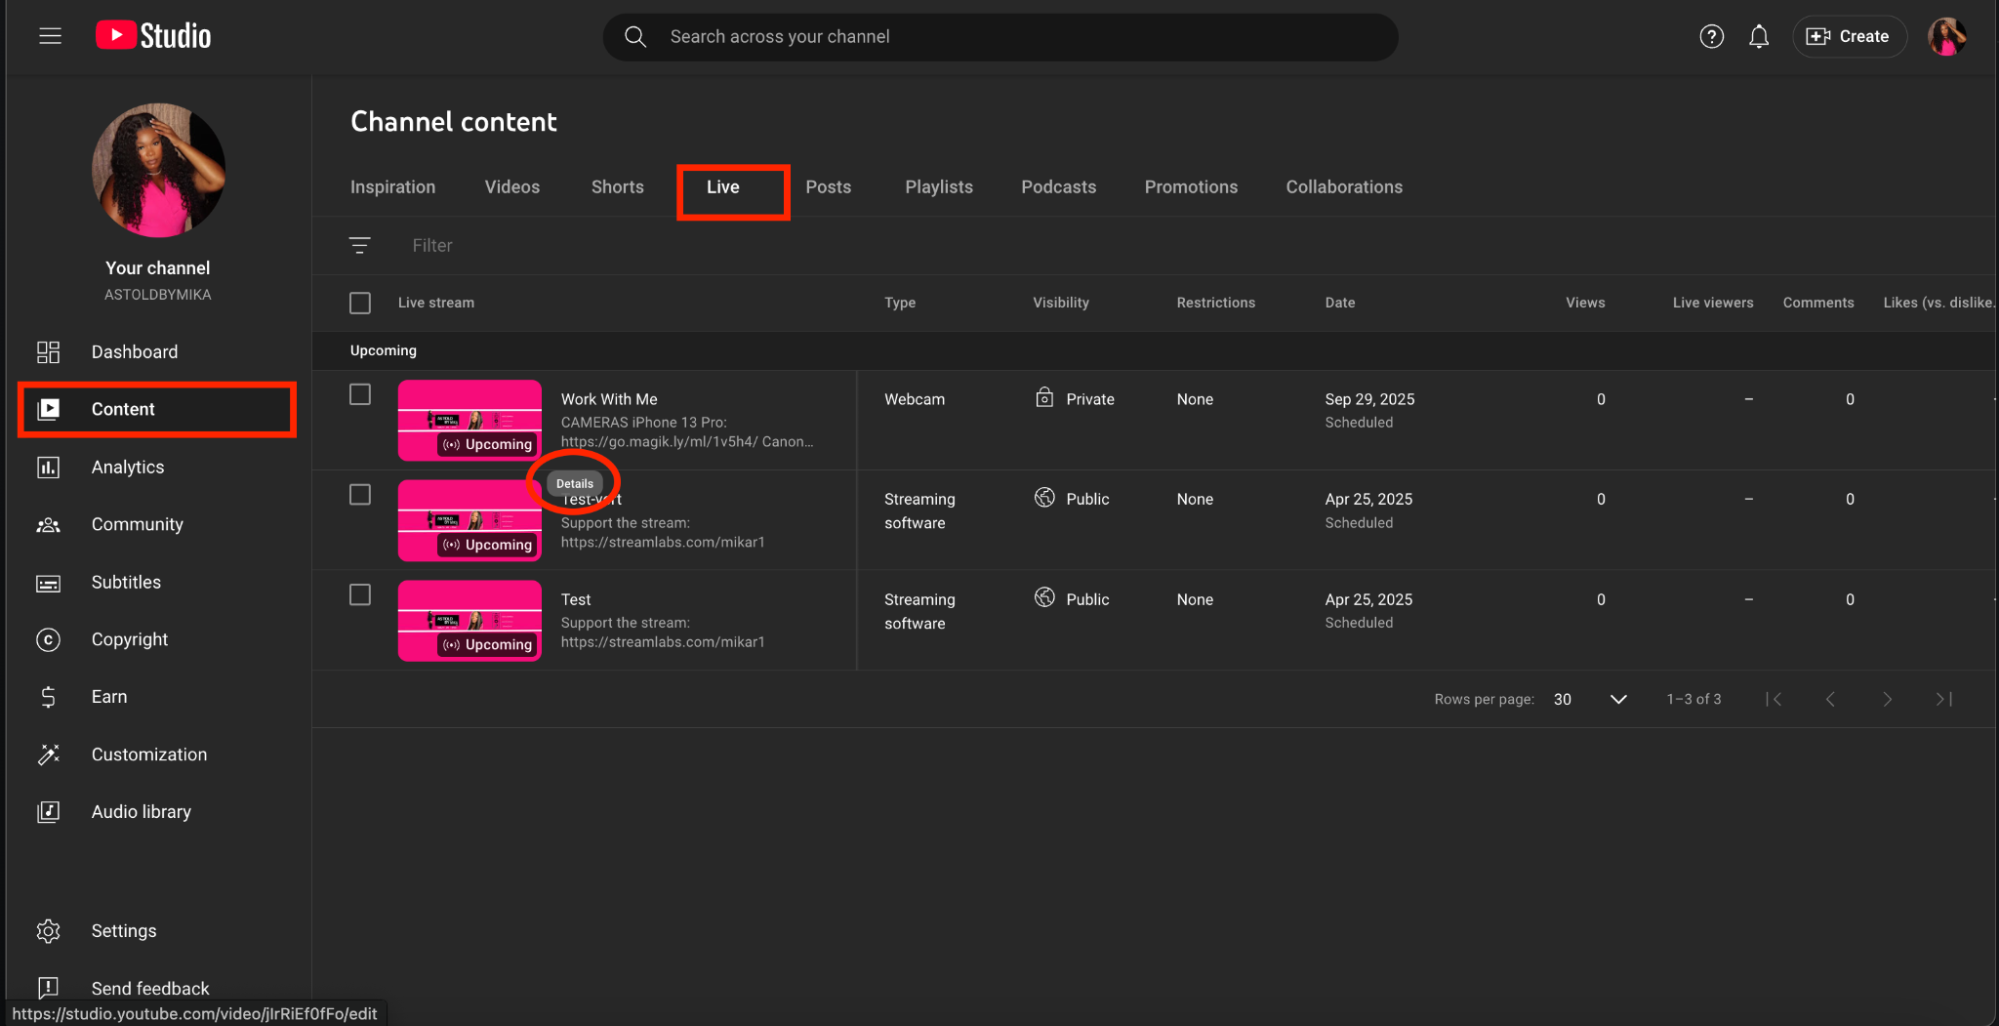Viewport: 1999px width, 1026px height.
Task: Open the Audio library section
Action: (x=140, y=812)
